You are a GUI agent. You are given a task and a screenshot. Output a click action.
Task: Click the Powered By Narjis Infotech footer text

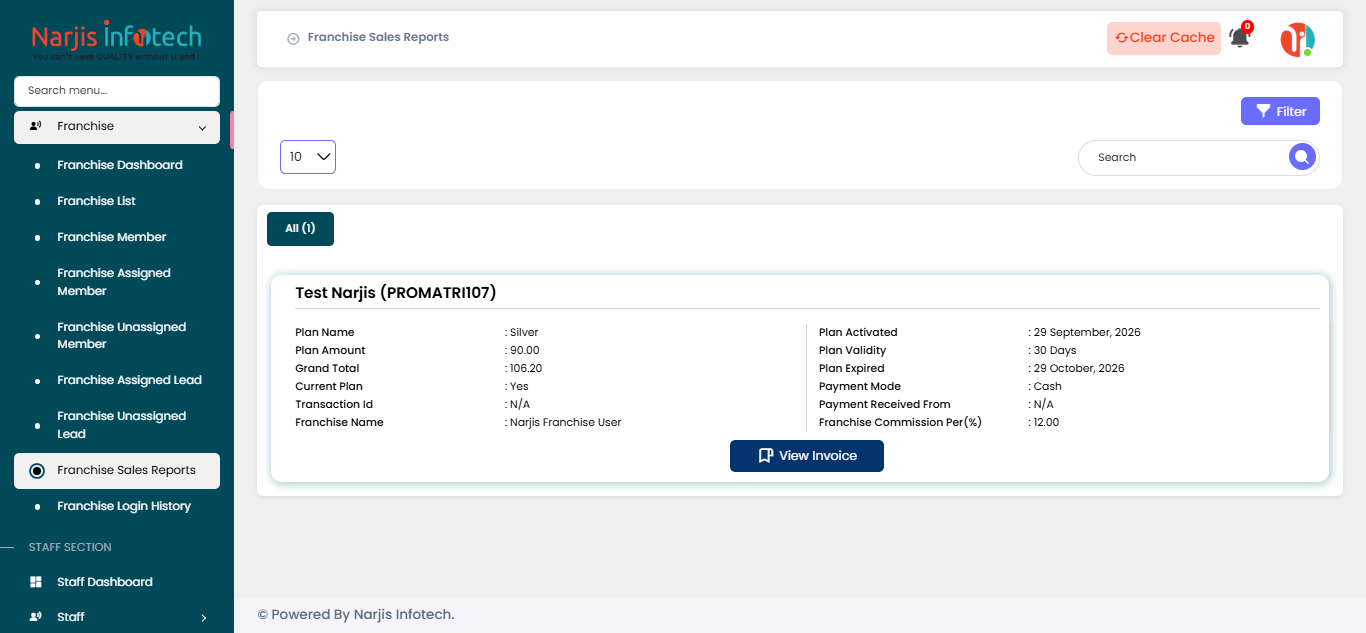pos(356,614)
